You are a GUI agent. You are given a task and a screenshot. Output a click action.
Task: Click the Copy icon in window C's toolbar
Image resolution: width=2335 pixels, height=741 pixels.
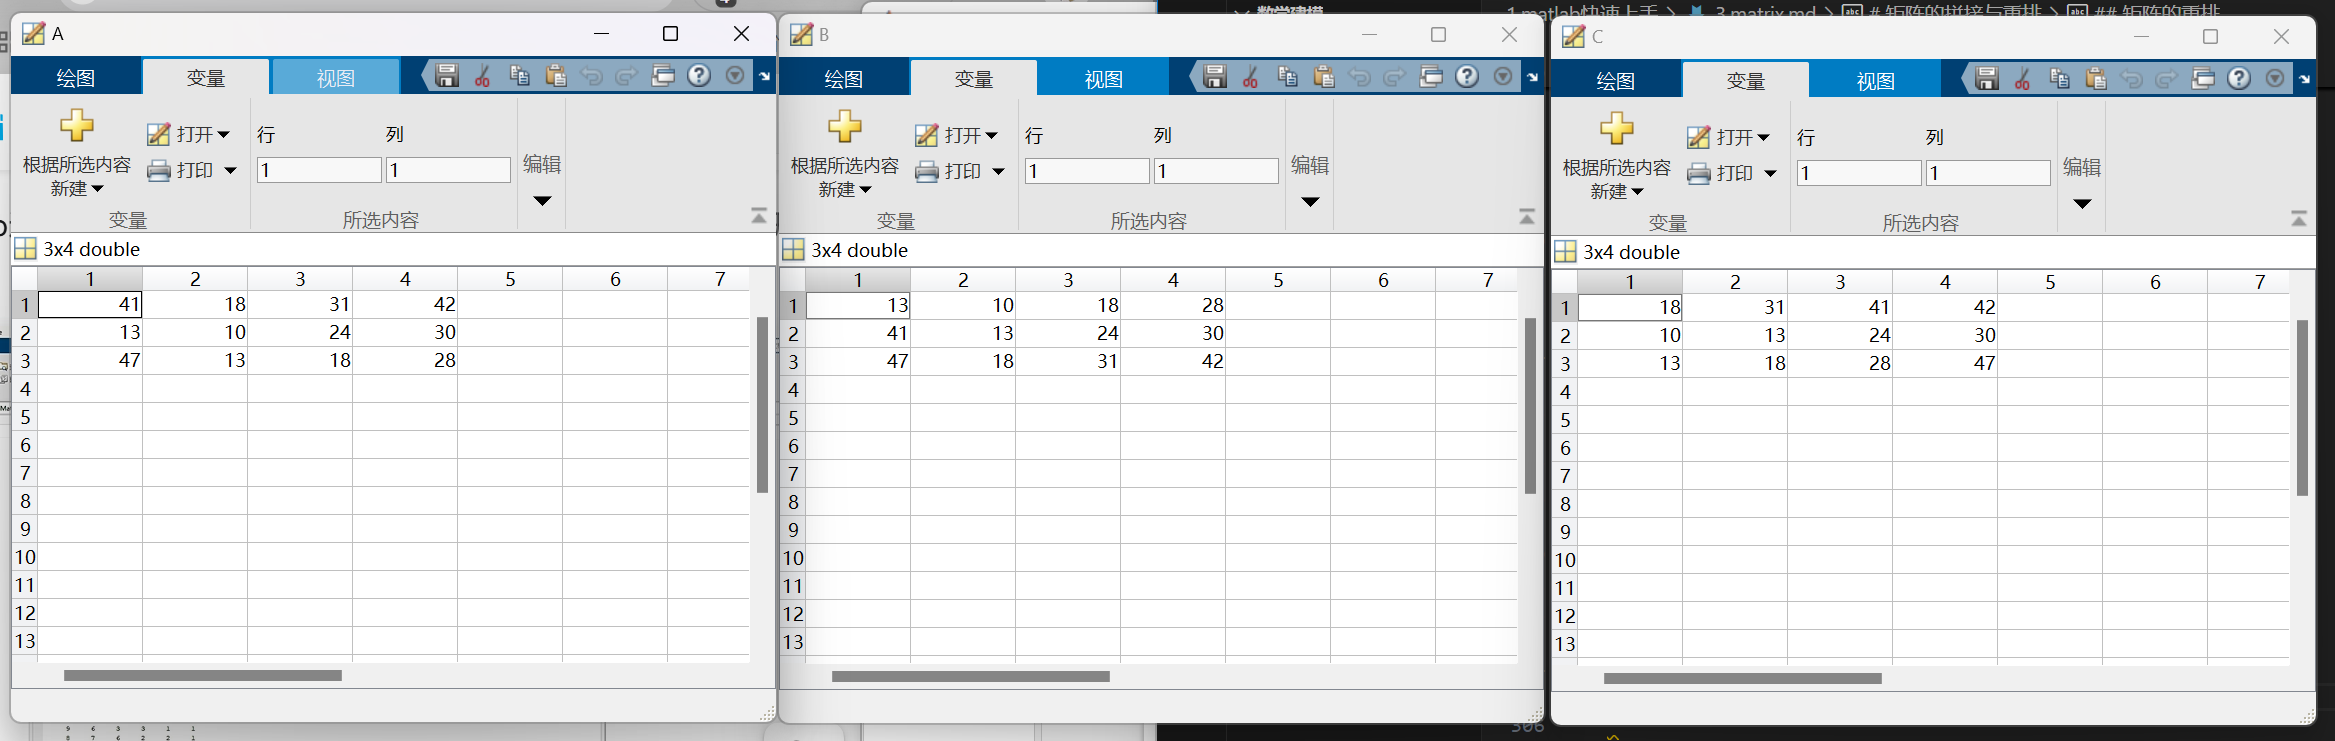pyautogui.click(x=2059, y=79)
